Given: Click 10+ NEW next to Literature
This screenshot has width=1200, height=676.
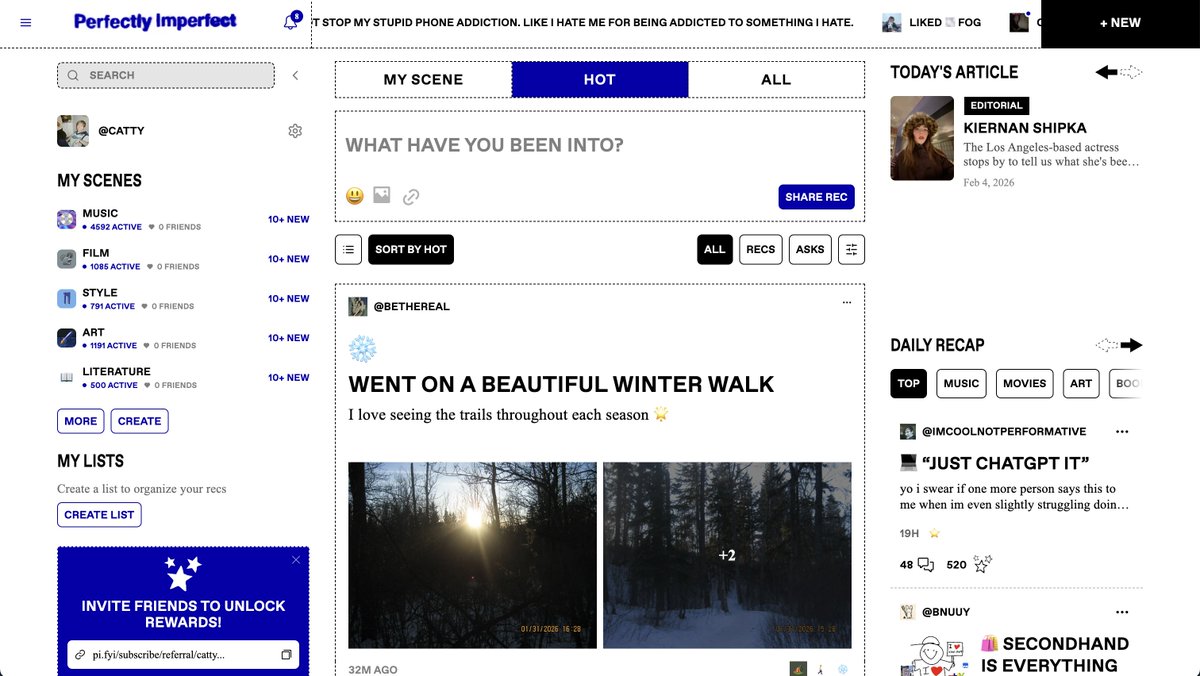Looking at the screenshot, I should [289, 377].
